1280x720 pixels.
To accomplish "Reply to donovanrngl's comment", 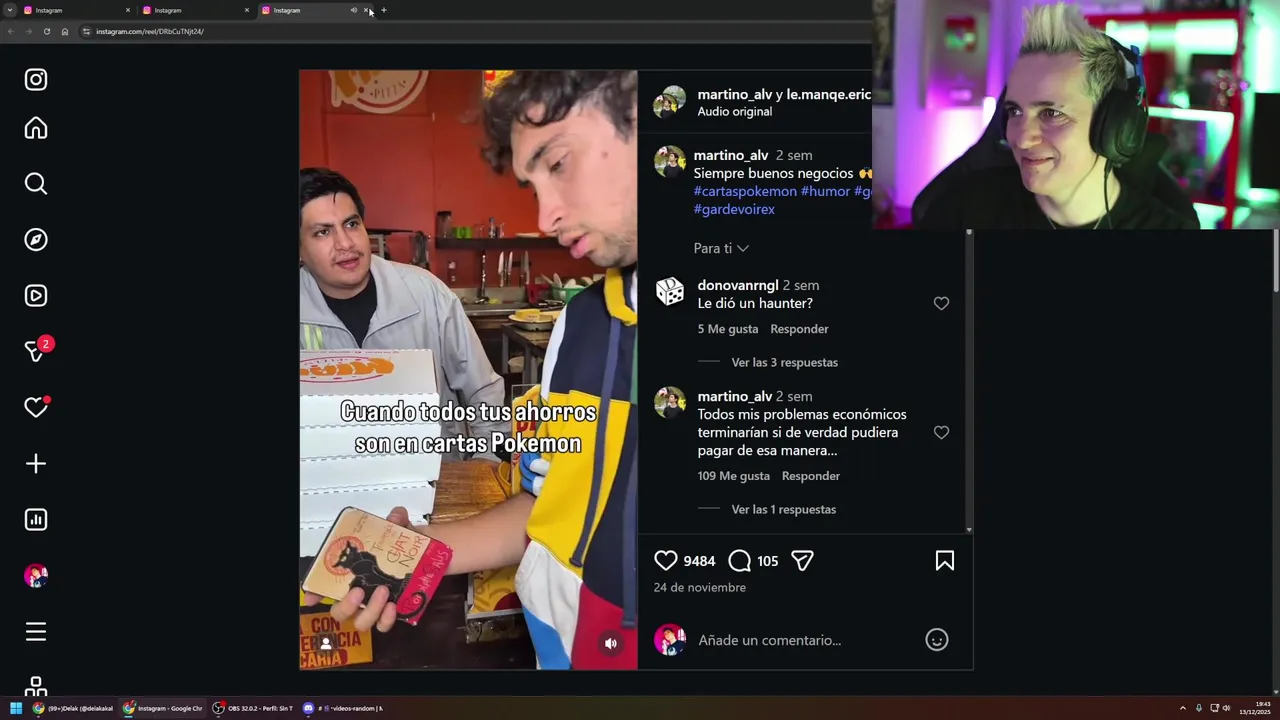I will coord(799,329).
